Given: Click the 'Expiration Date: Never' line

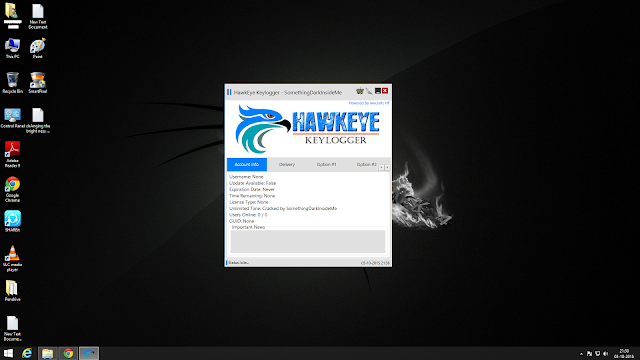Looking at the screenshot, I should click(252, 189).
